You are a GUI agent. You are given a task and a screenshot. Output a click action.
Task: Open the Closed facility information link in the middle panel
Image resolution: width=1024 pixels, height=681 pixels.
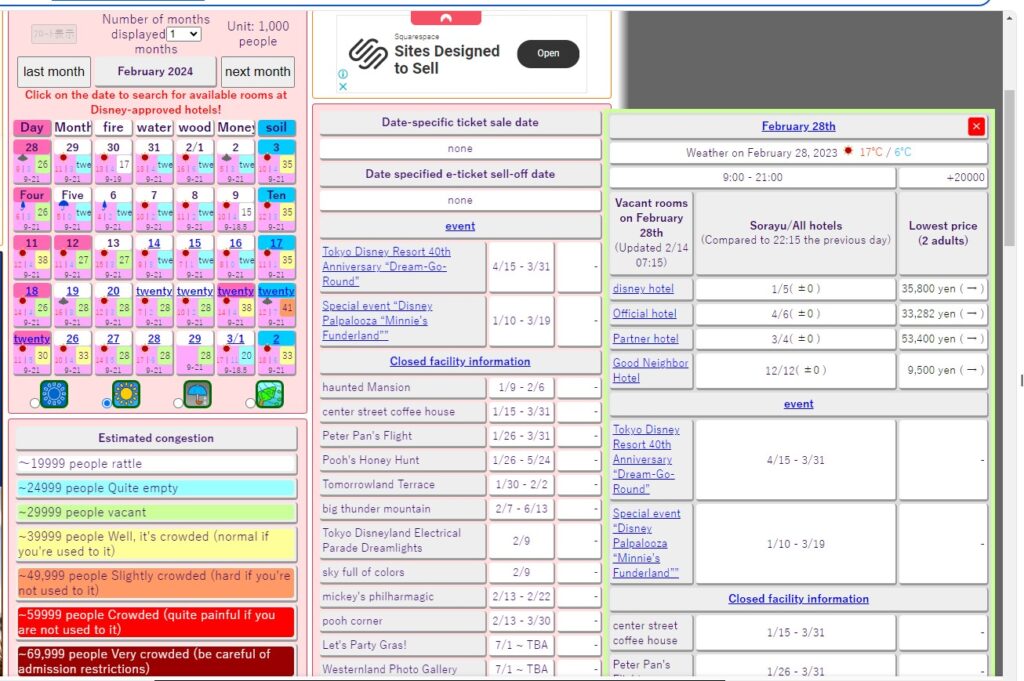click(x=460, y=361)
